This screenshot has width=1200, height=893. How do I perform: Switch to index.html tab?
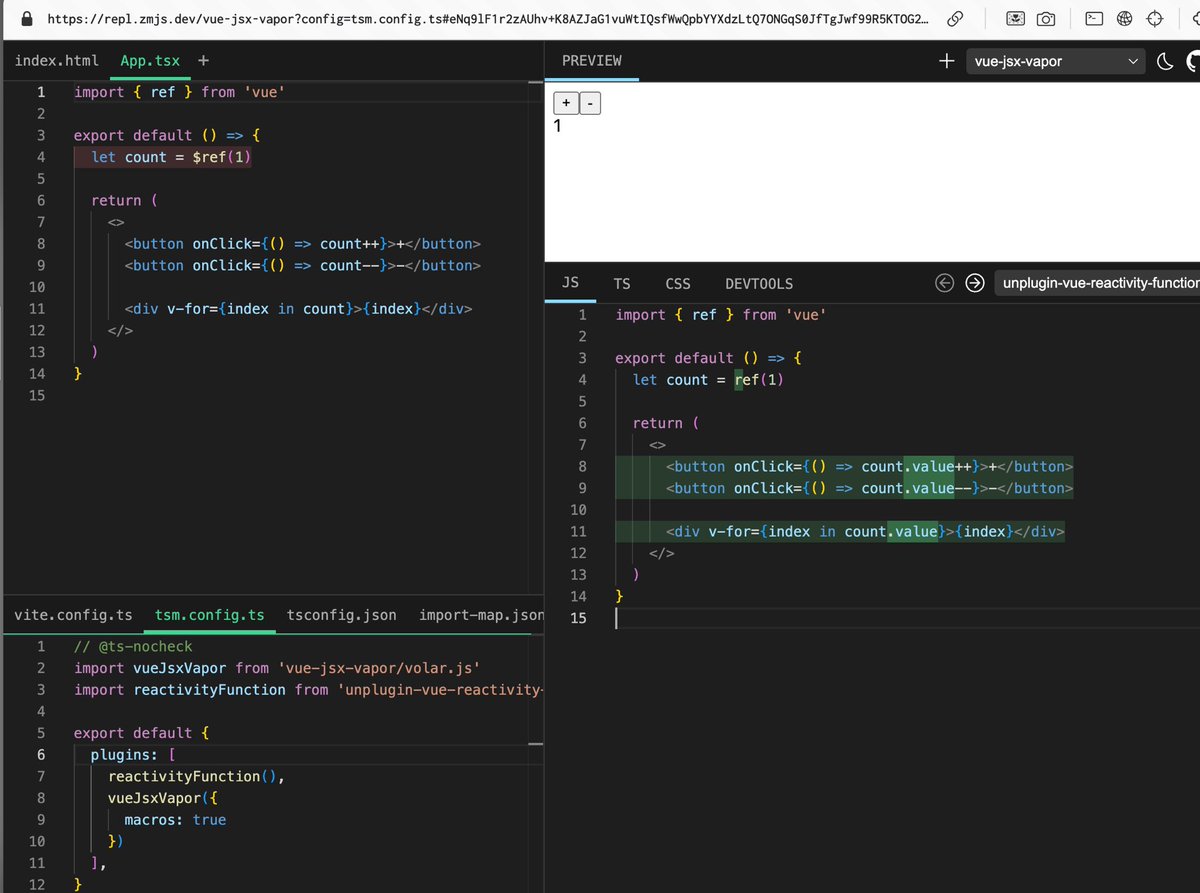click(57, 60)
